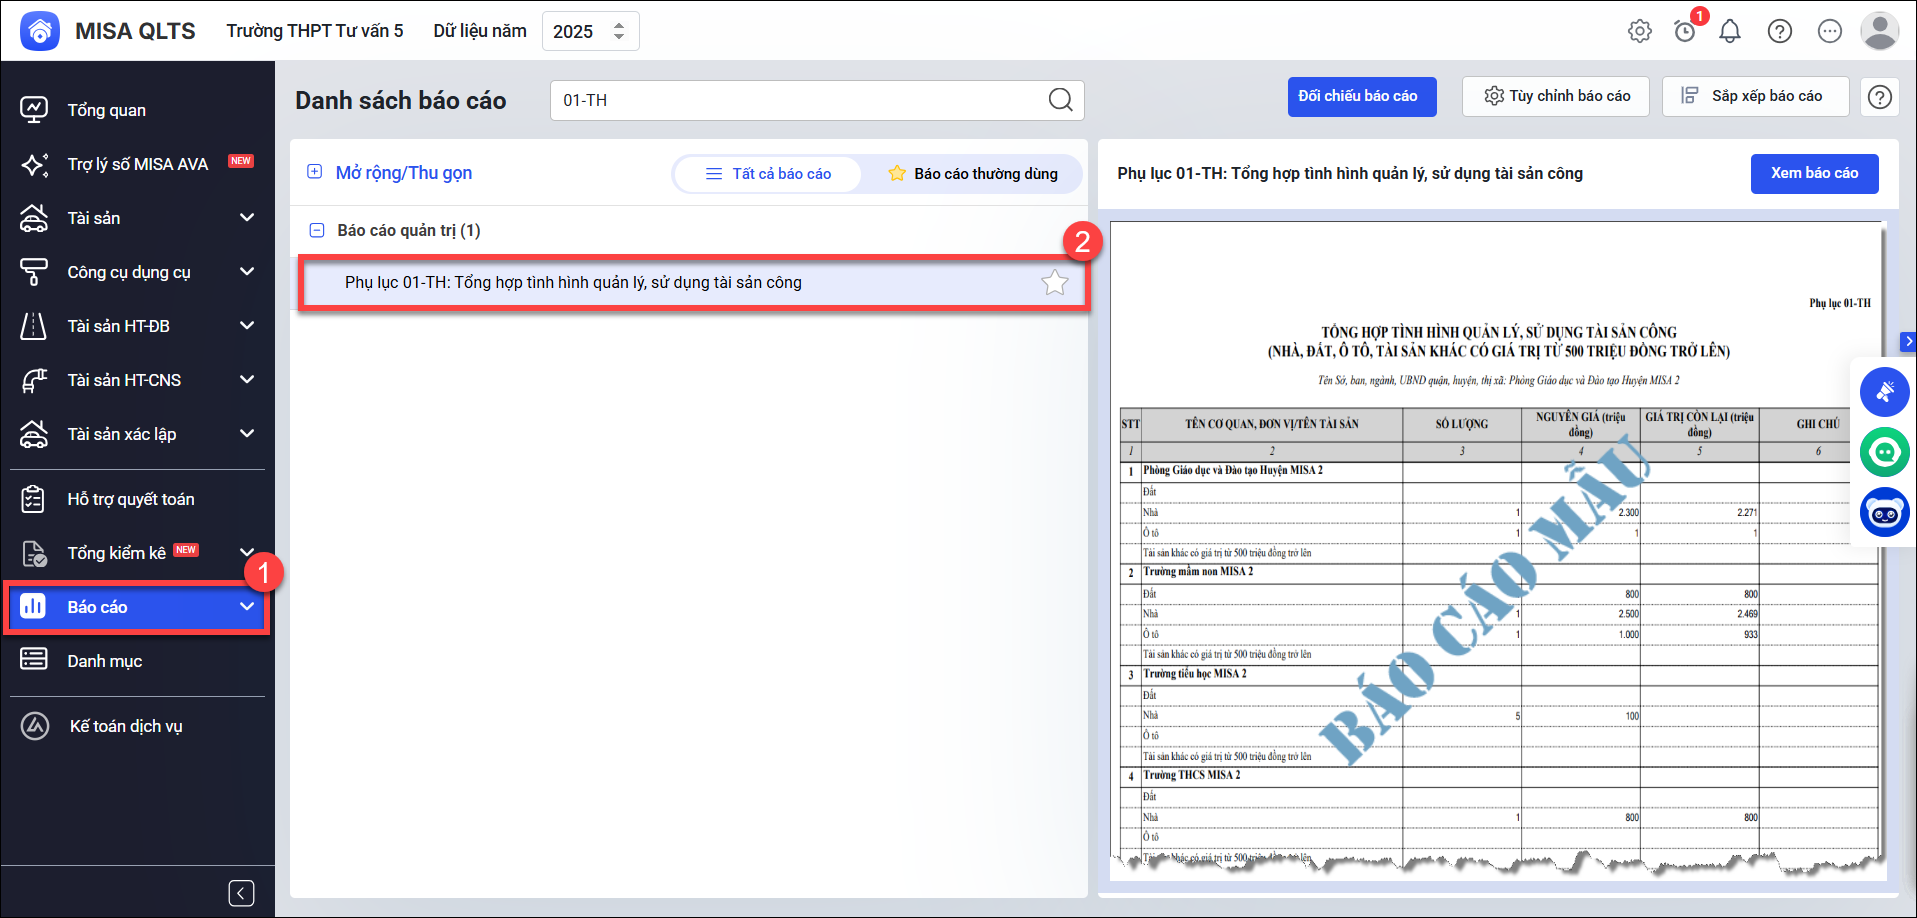Change the data year 2025 stepper

[x=619, y=31]
